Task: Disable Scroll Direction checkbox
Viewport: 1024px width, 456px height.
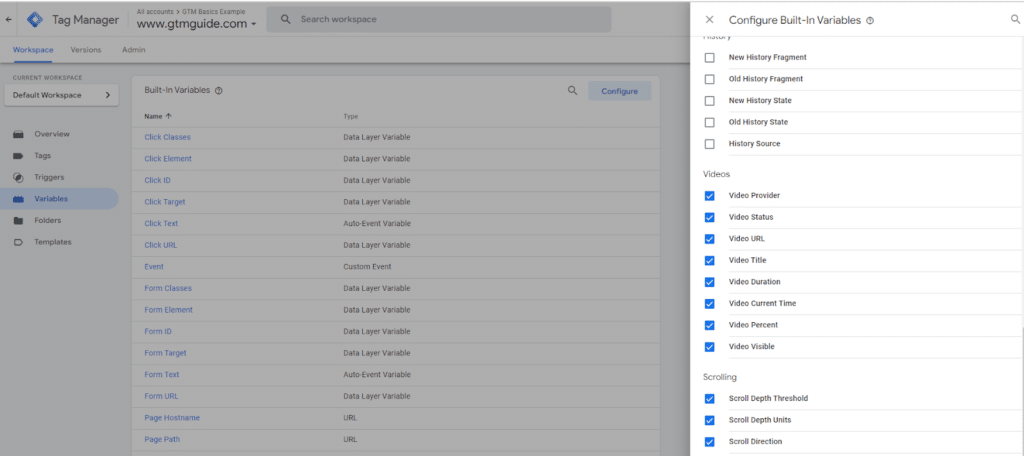Action: (x=710, y=442)
